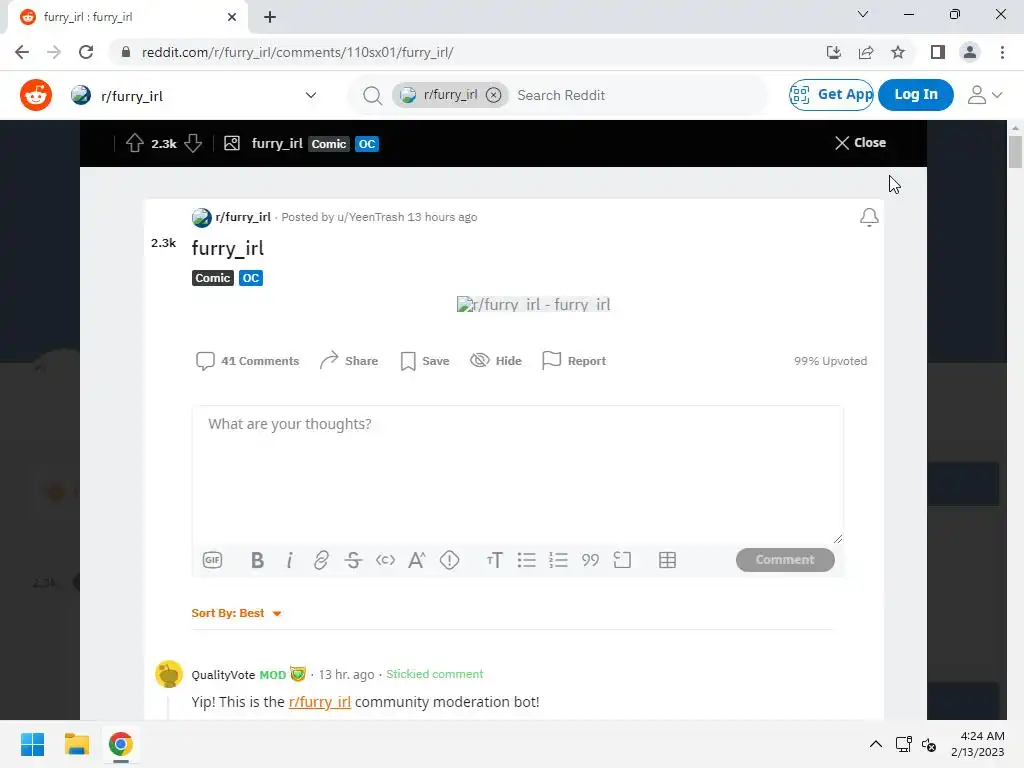This screenshot has height=768, width=1024.
Task: Open Chrome profile icon
Action: coord(970,52)
